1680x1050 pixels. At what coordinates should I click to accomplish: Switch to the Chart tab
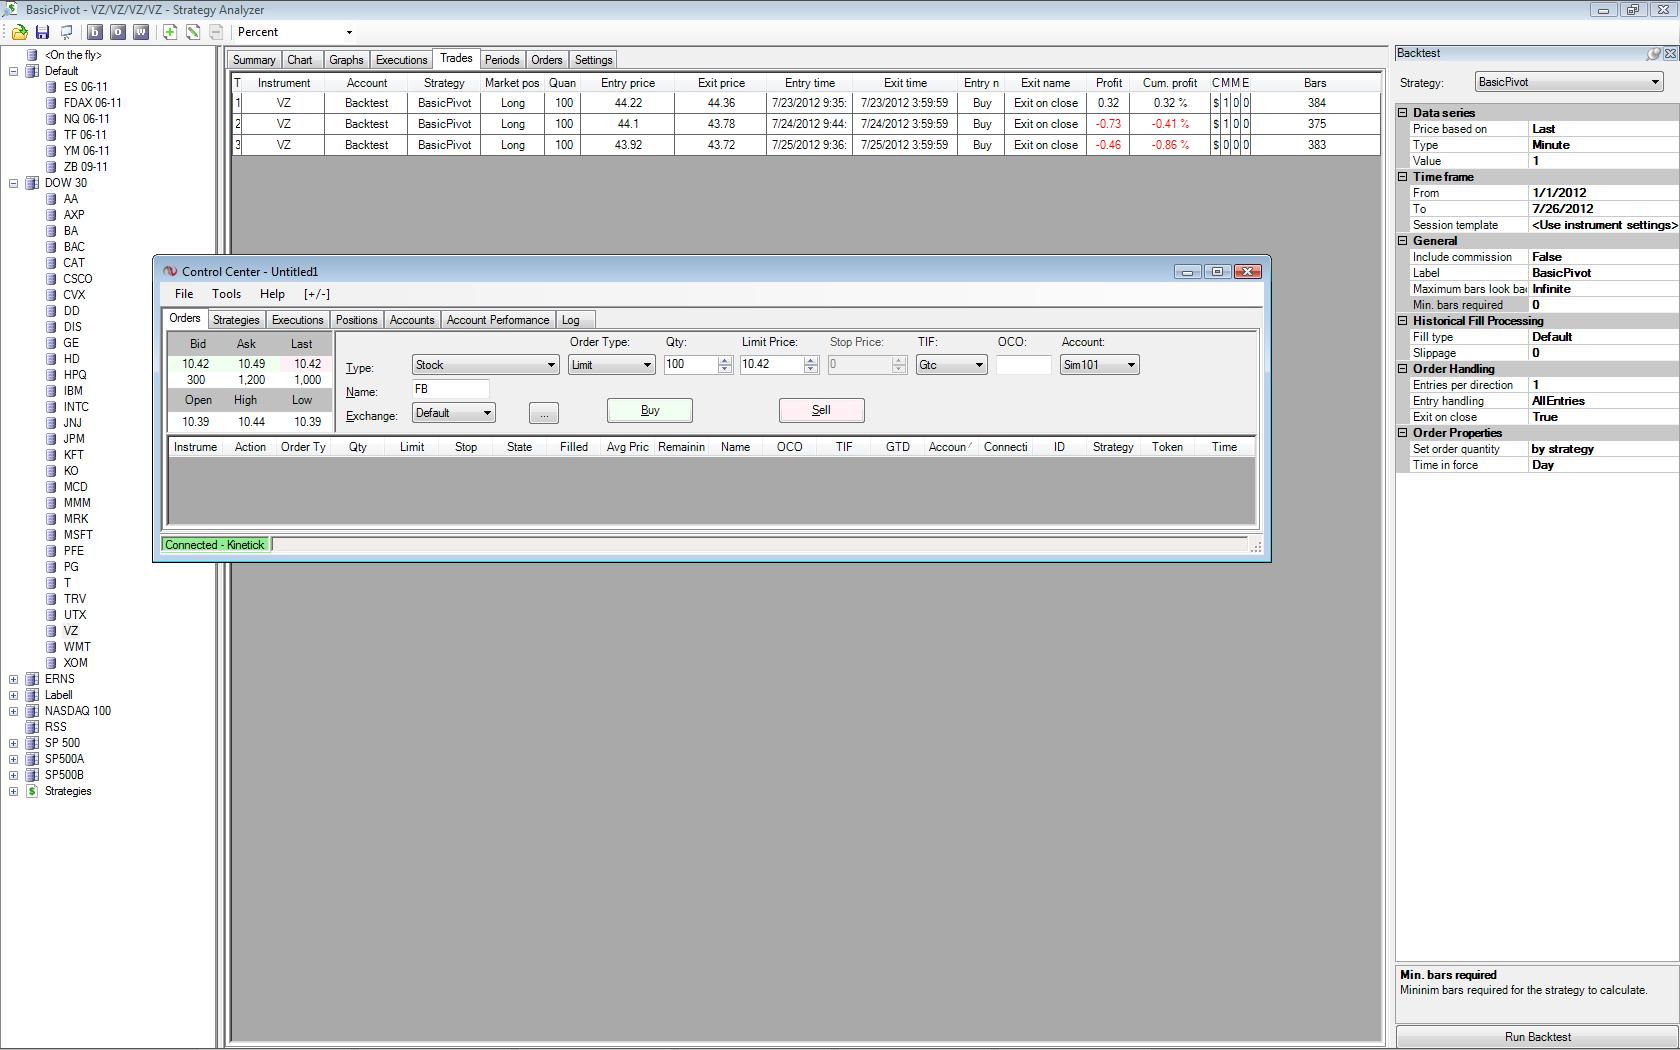(300, 60)
